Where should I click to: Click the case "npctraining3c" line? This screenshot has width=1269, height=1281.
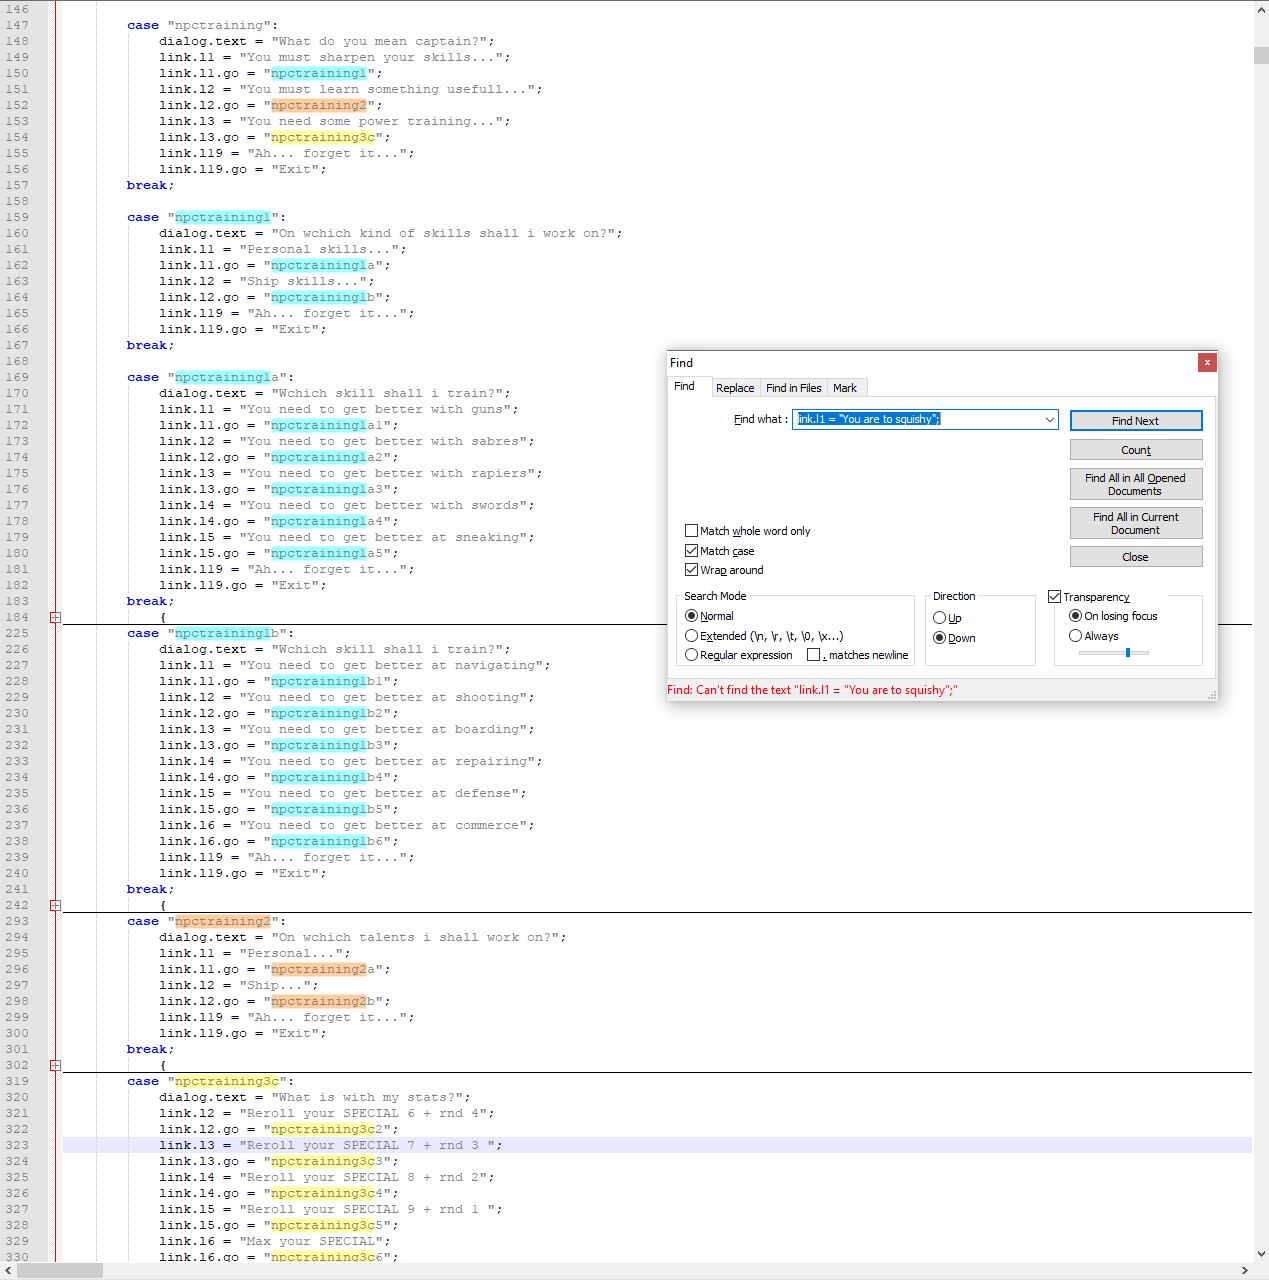tap(210, 1081)
